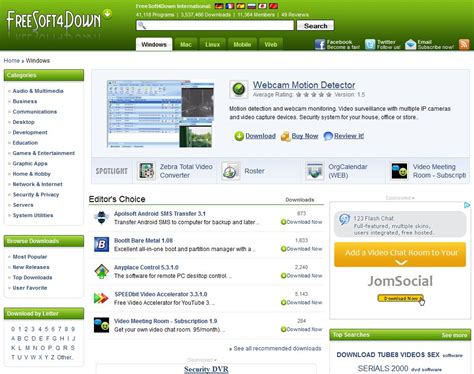Click Download Now for SPEEDbit Video Accelerator
The image size is (474, 374).
tap(302, 303)
